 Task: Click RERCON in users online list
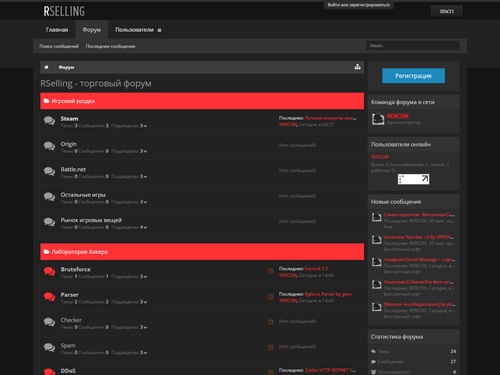(x=380, y=157)
